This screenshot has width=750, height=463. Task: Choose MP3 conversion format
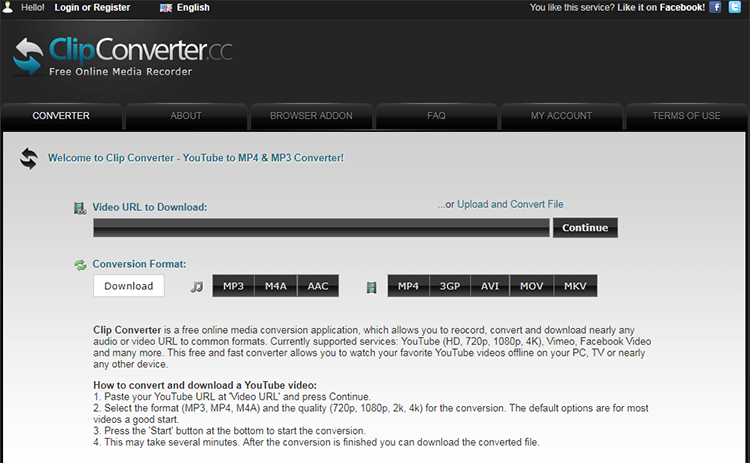tap(233, 286)
